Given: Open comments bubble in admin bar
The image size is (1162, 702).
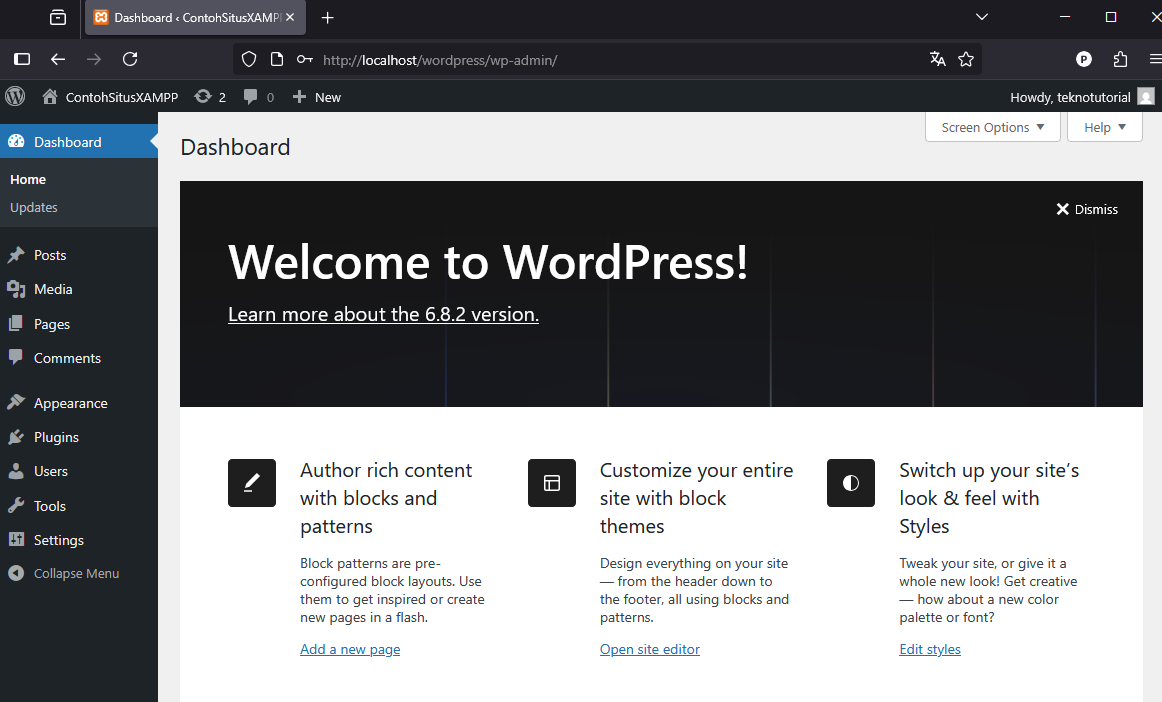Looking at the screenshot, I should pos(259,97).
